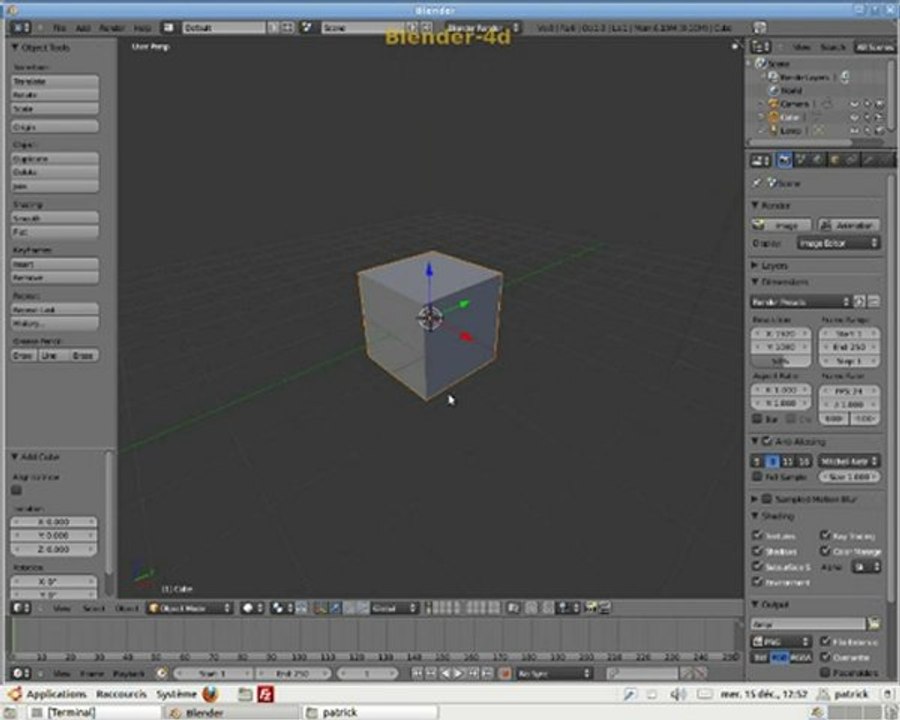
Task: Click the FileZilla launcher icon
Action: click(265, 694)
